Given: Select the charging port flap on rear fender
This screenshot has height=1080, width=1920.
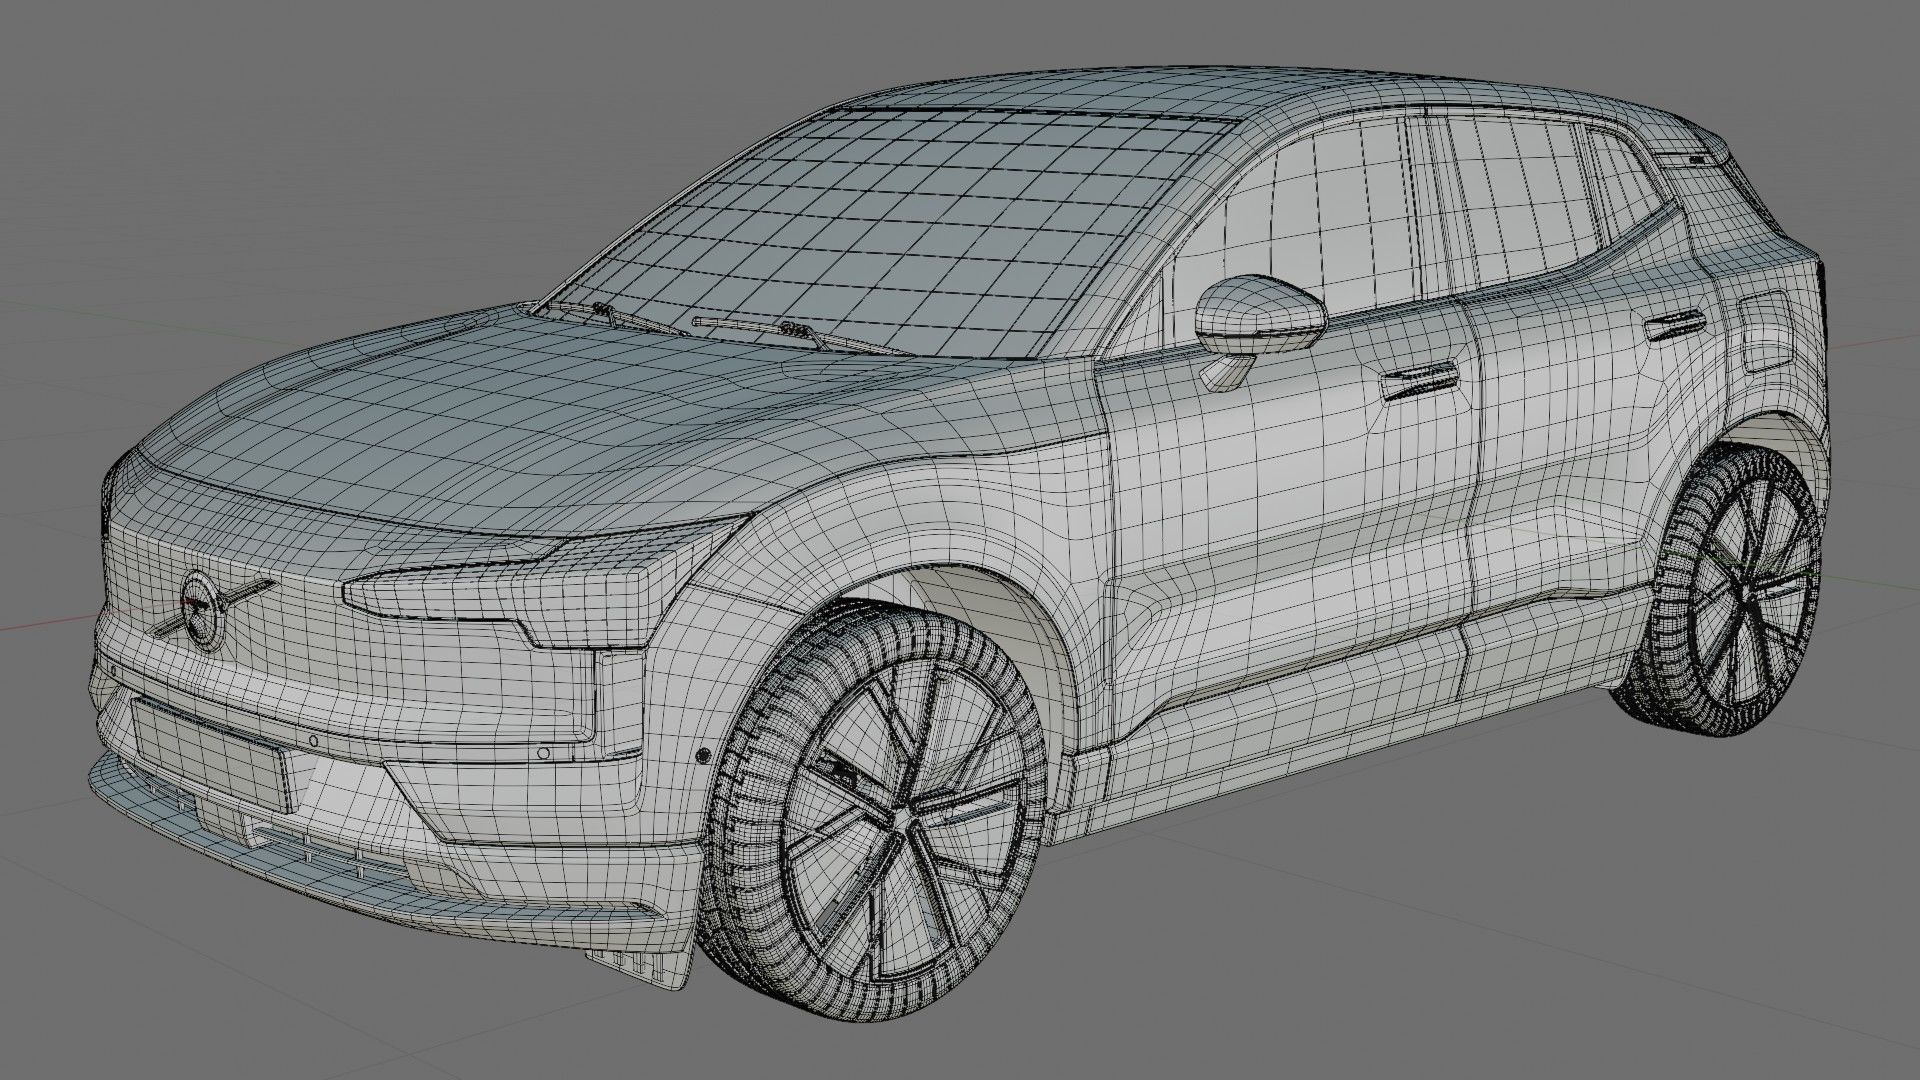Looking at the screenshot, I should click(1766, 333).
